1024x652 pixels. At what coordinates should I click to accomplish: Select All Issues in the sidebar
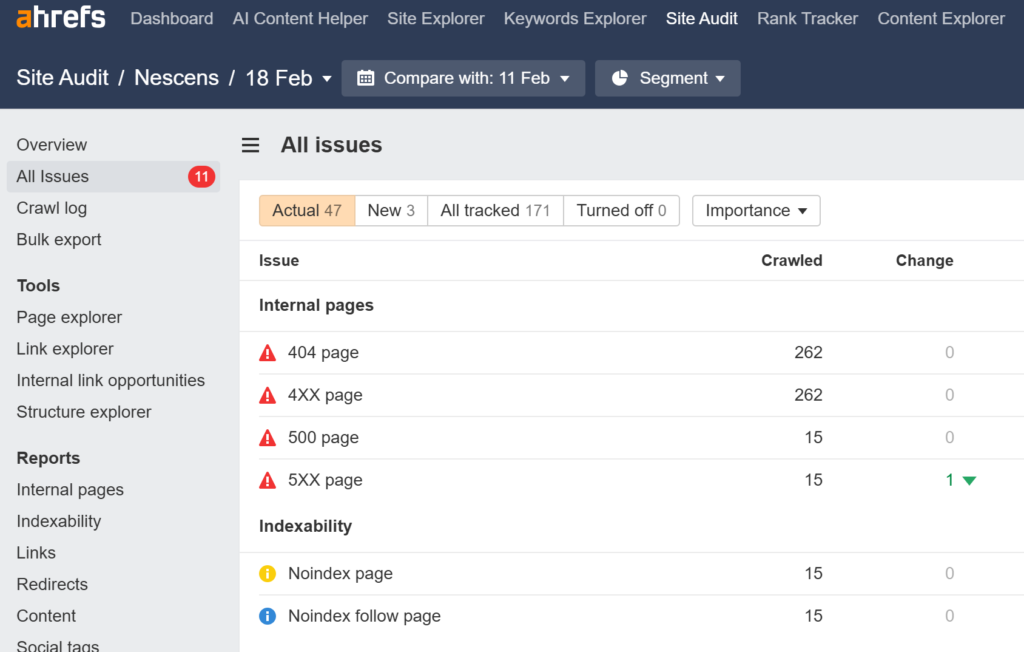click(113, 176)
